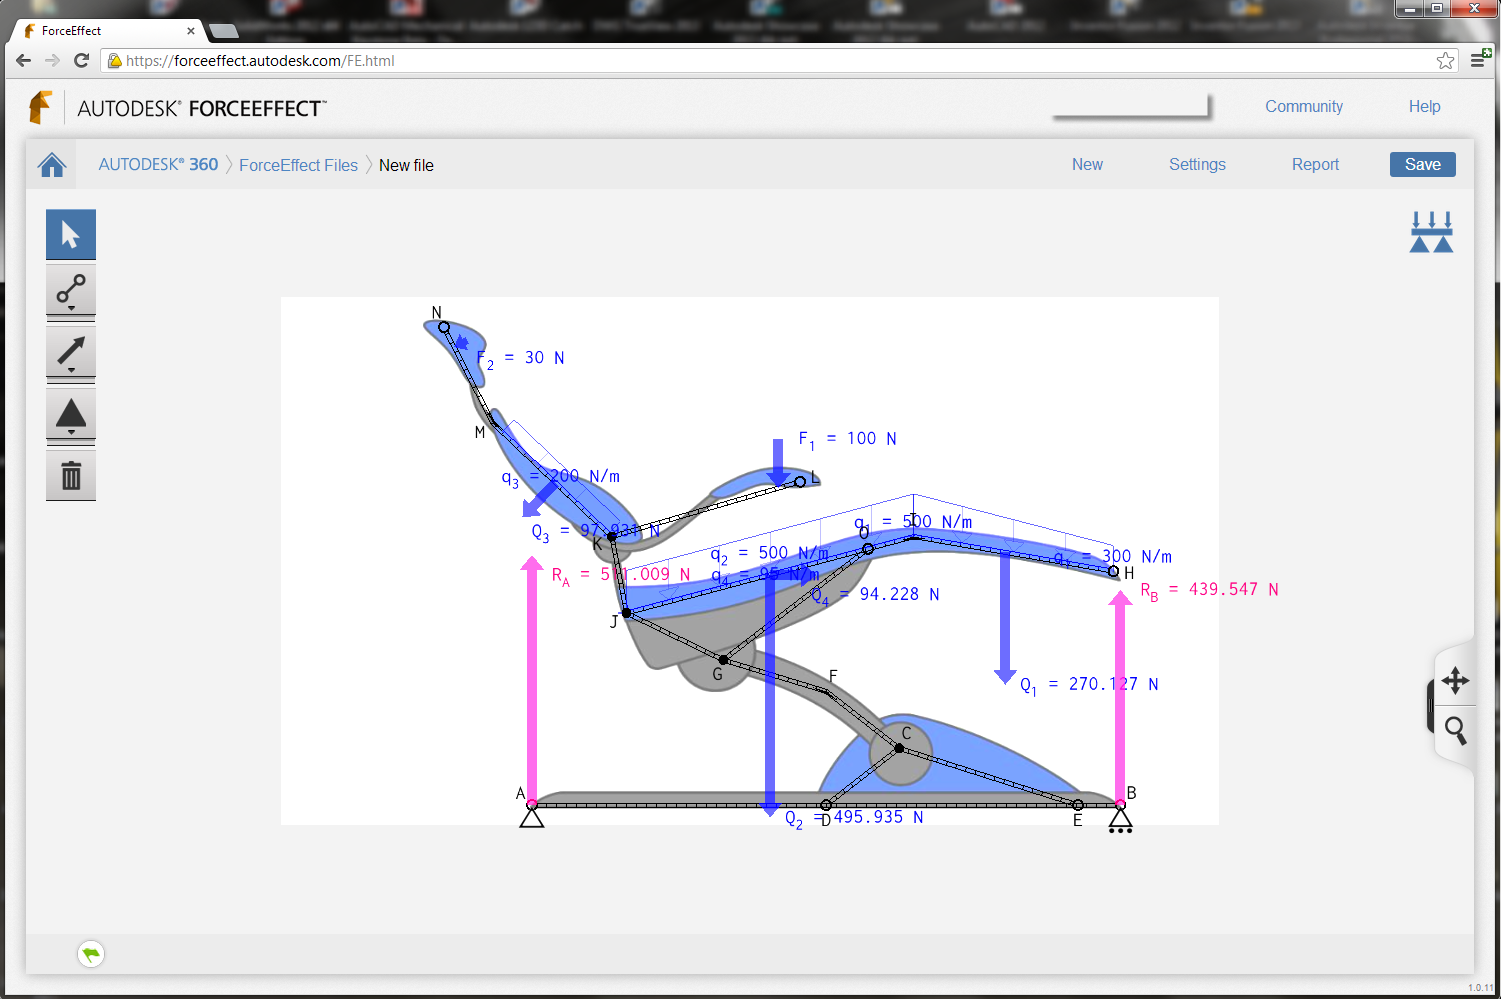The height and width of the screenshot is (999, 1501).
Task: Click the green feedback bubble icon
Action: tap(91, 954)
